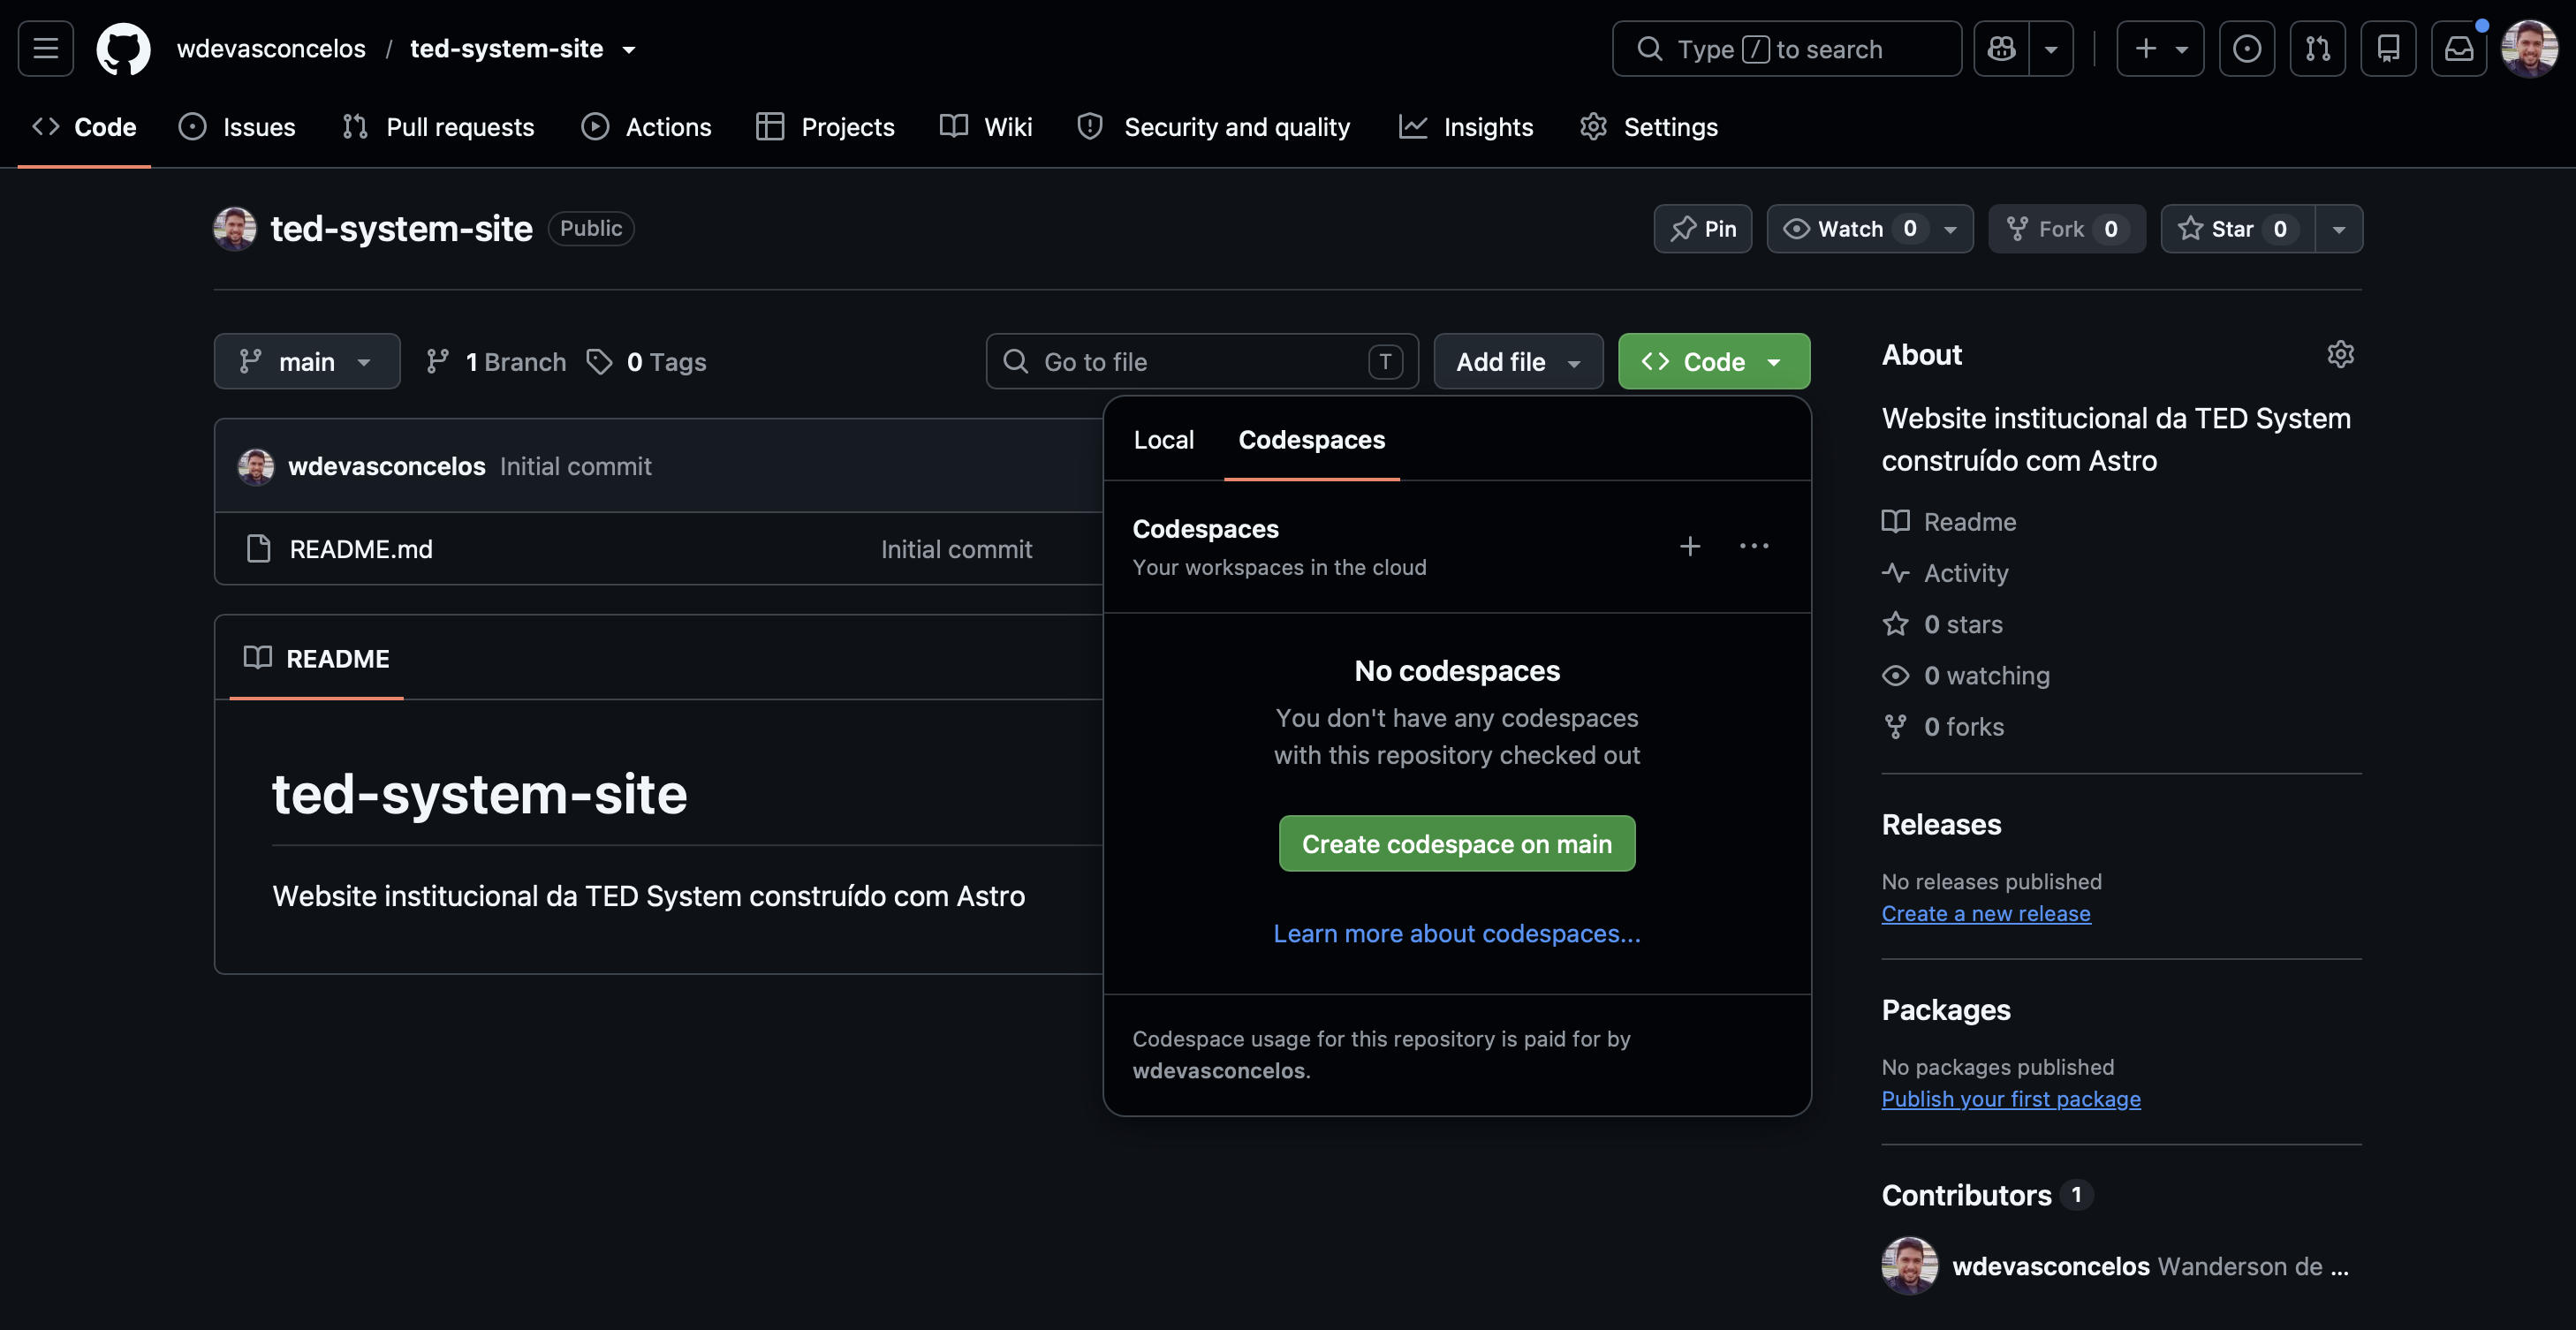Expand the Add file dropdown

[x=1518, y=361]
